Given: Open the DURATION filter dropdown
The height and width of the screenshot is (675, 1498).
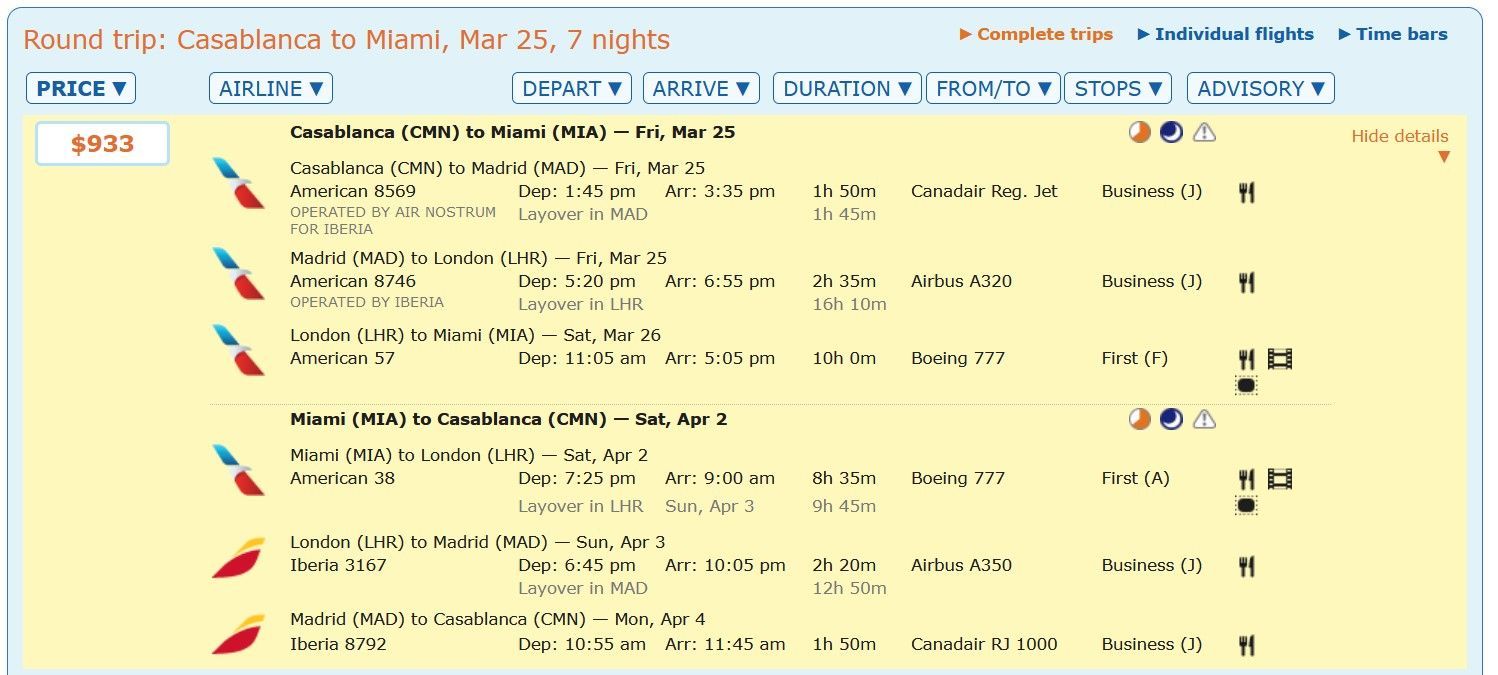Looking at the screenshot, I should tap(847, 88).
